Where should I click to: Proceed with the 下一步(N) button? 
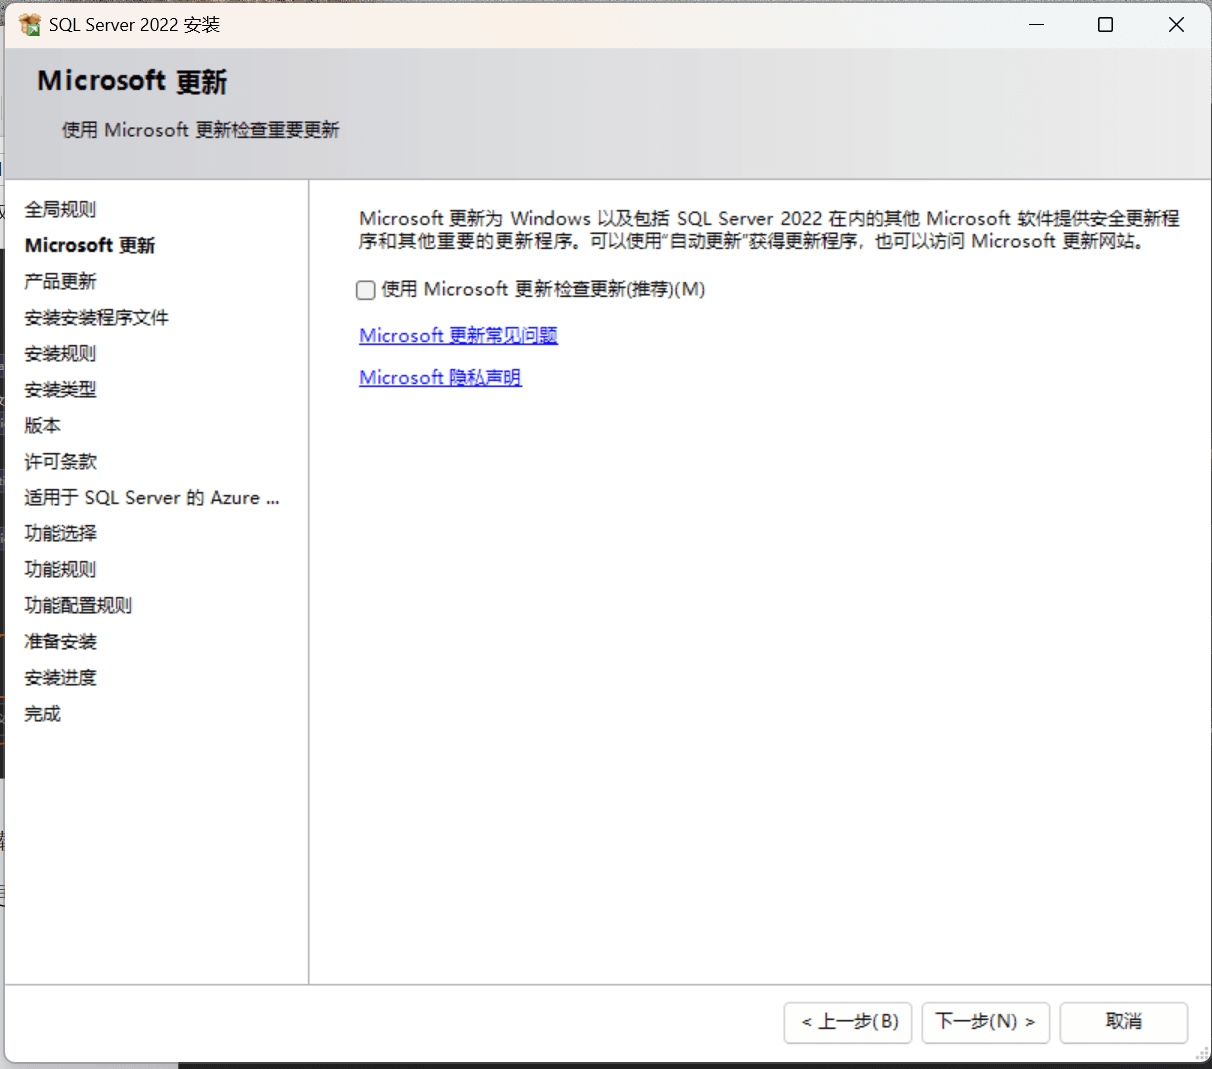[x=986, y=1022]
